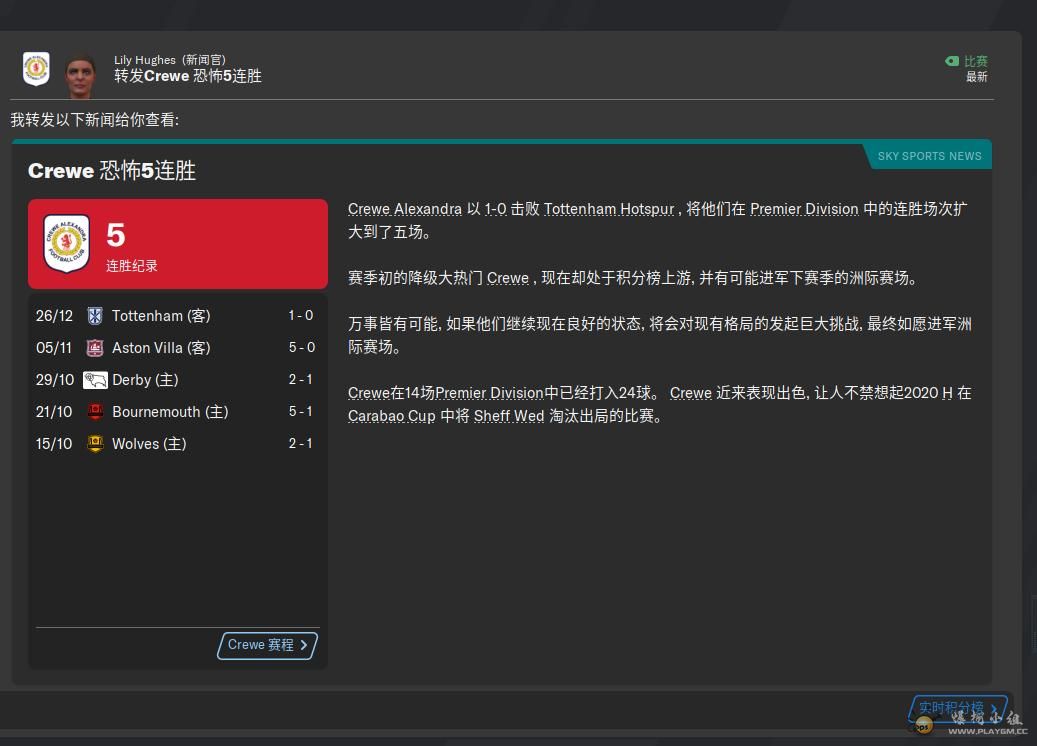Click the 我转发以下新闻给你查看 intro line

[x=95, y=120]
